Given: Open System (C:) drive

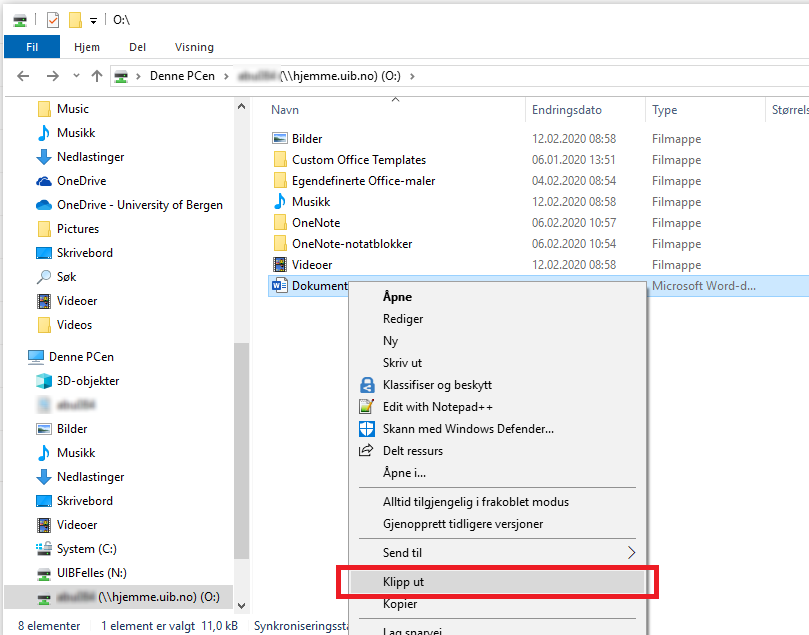Looking at the screenshot, I should pyautogui.click(x=87, y=549).
